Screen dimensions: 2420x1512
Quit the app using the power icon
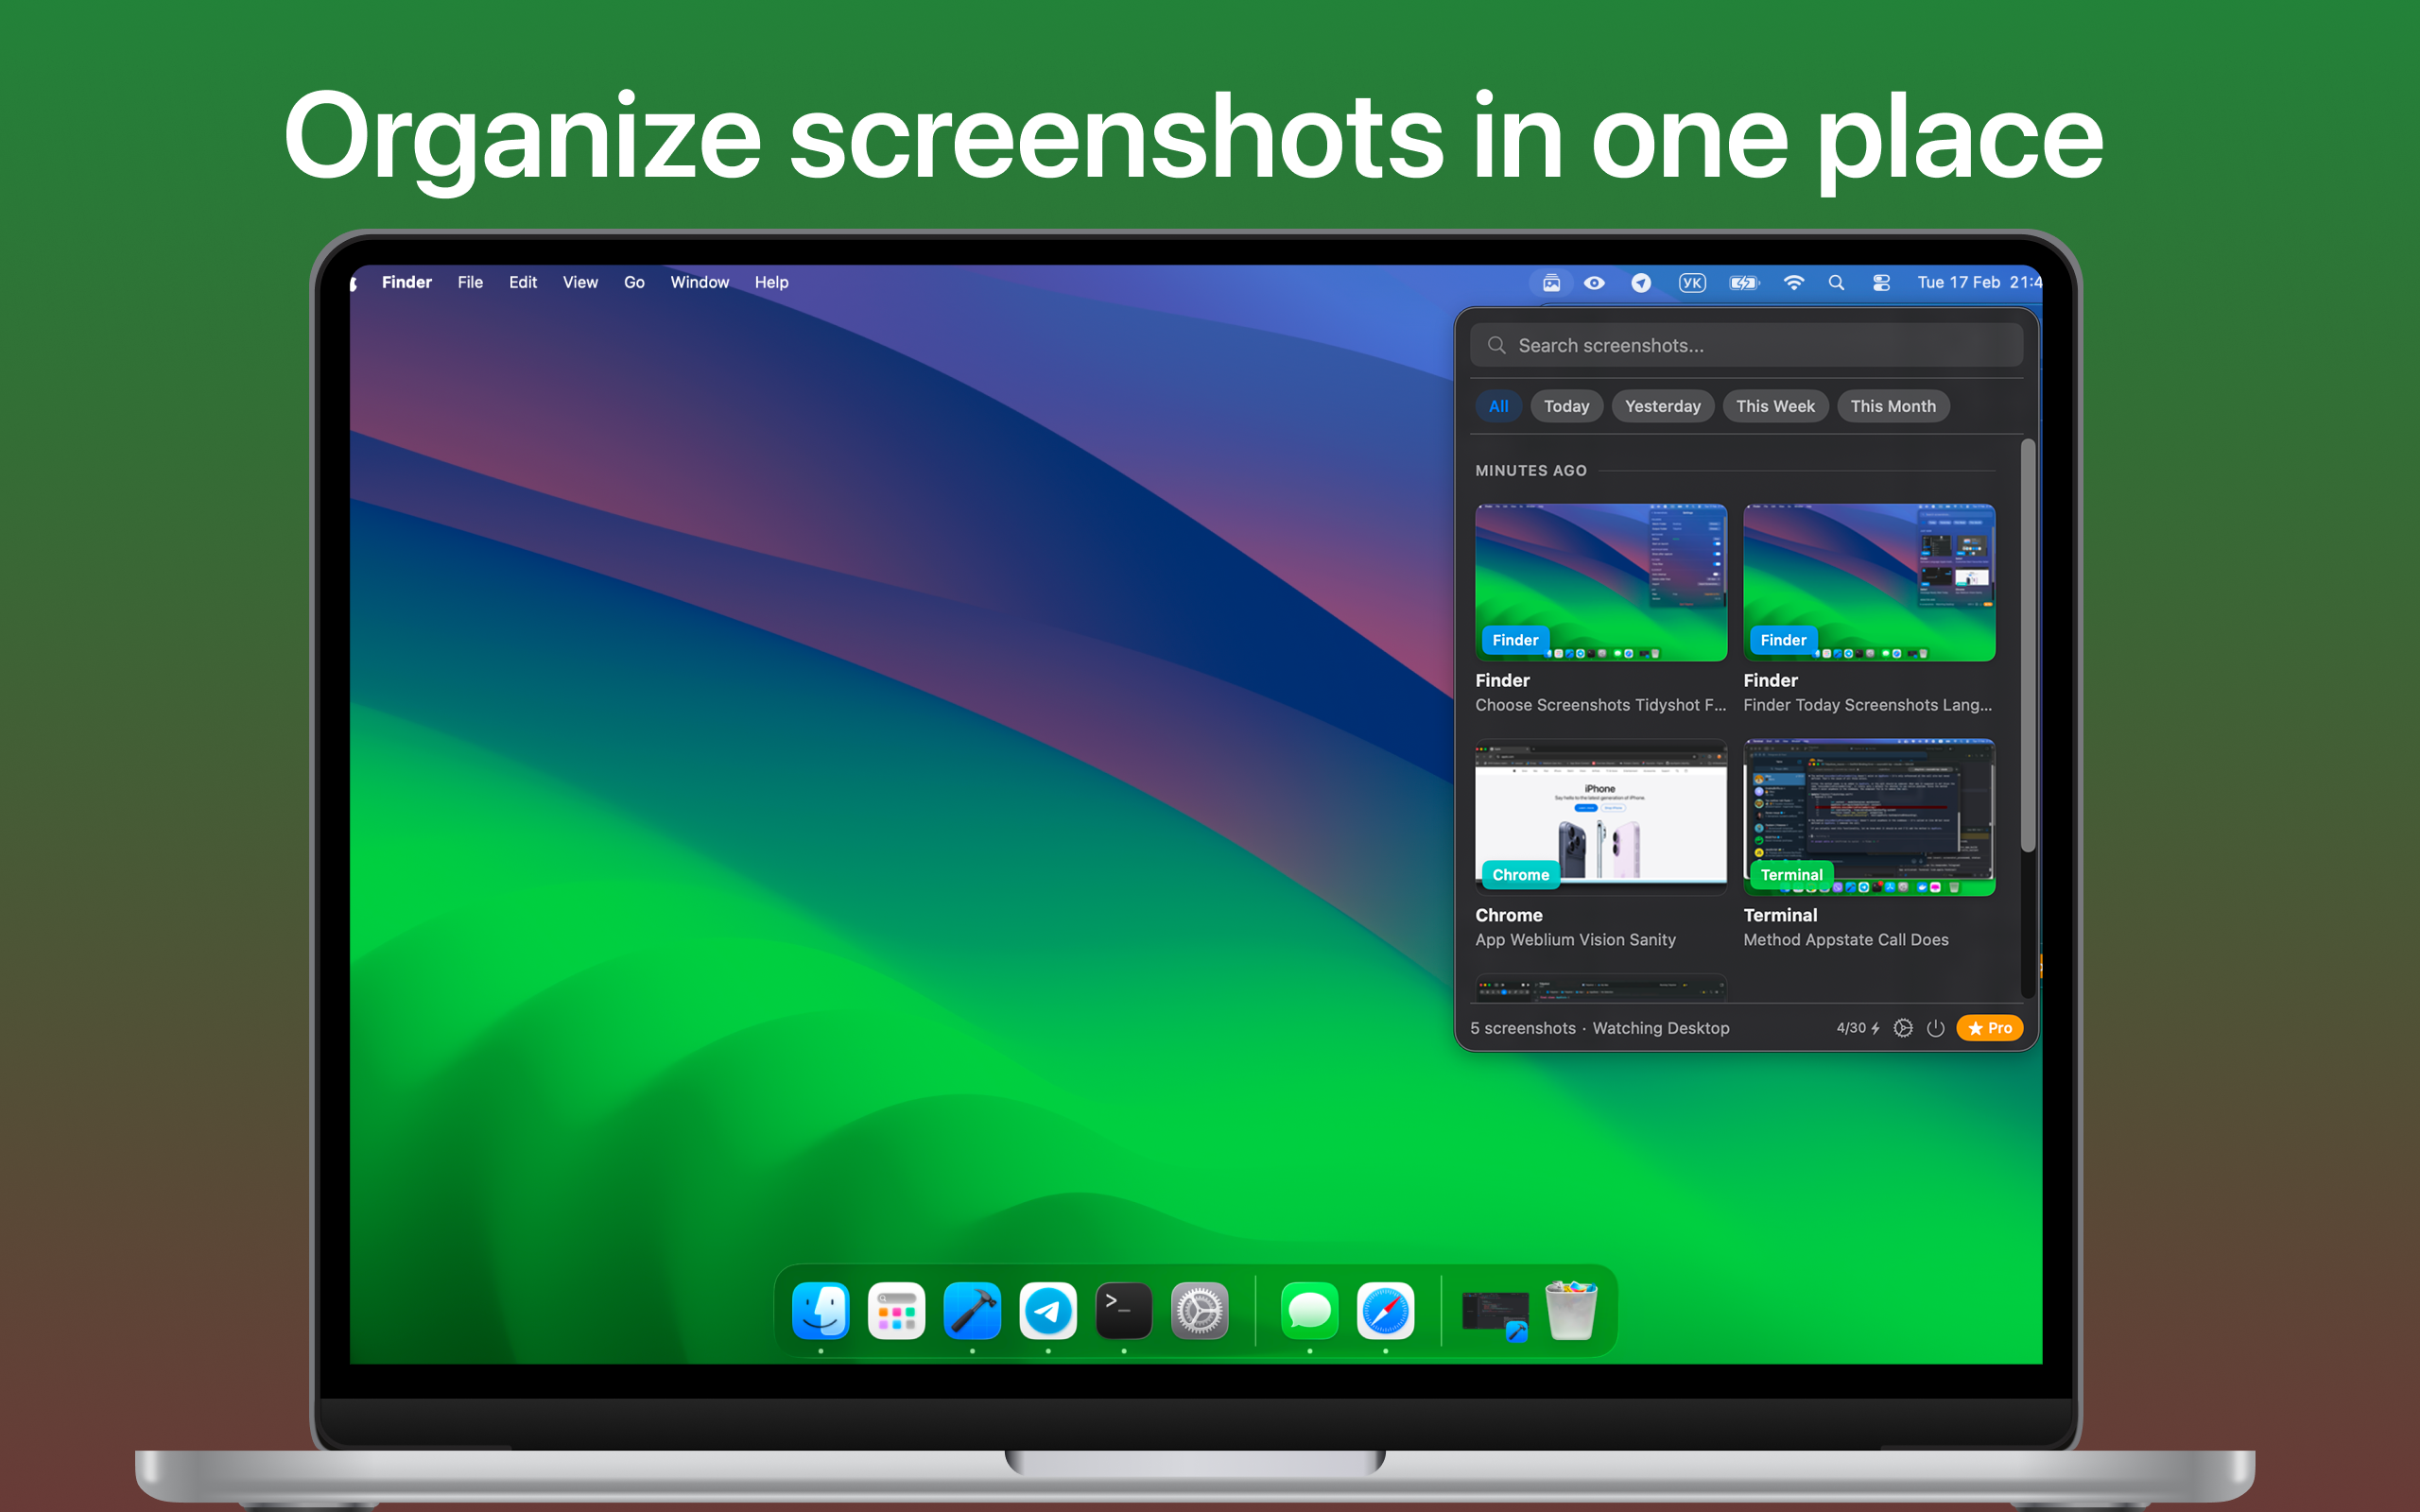click(1936, 1028)
